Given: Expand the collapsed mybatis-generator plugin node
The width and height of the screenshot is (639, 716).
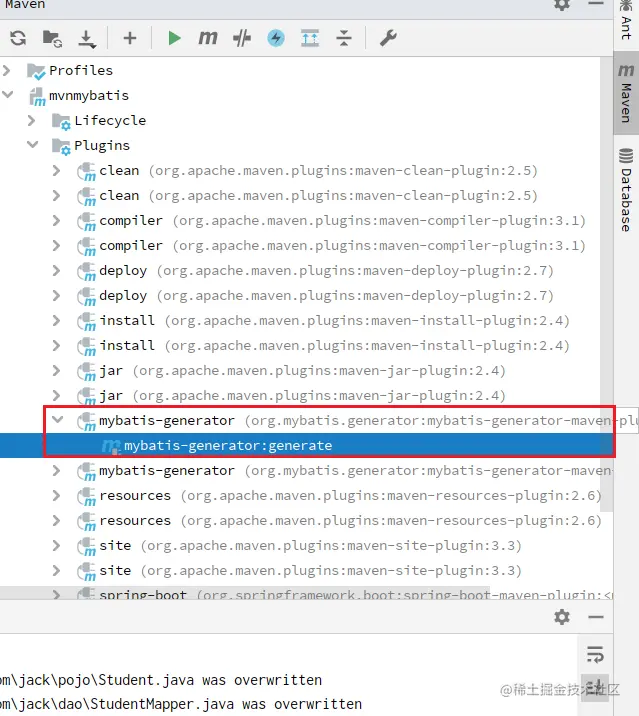Looking at the screenshot, I should (57, 470).
